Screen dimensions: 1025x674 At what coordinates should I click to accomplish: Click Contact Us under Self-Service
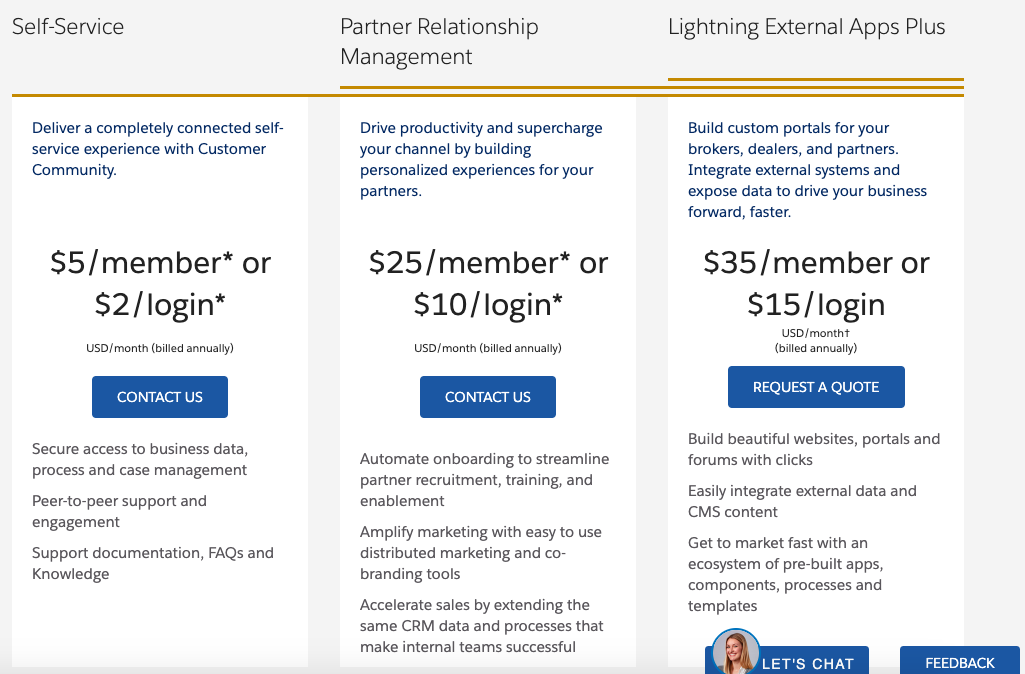click(x=160, y=397)
